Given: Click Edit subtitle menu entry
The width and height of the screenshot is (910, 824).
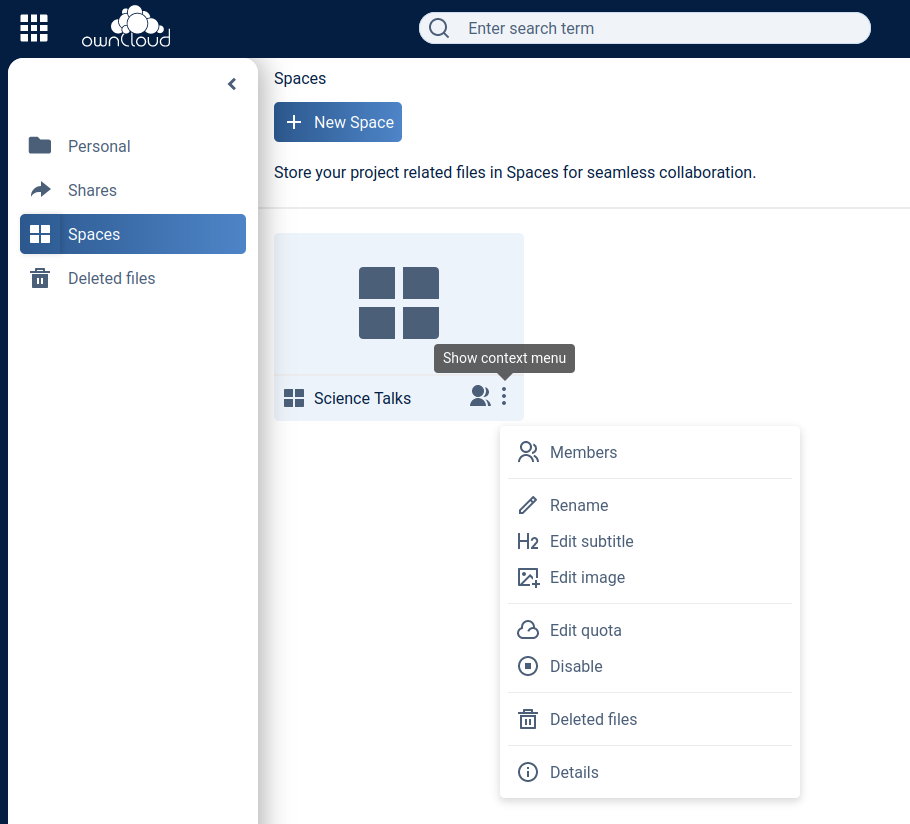Looking at the screenshot, I should pyautogui.click(x=591, y=541).
